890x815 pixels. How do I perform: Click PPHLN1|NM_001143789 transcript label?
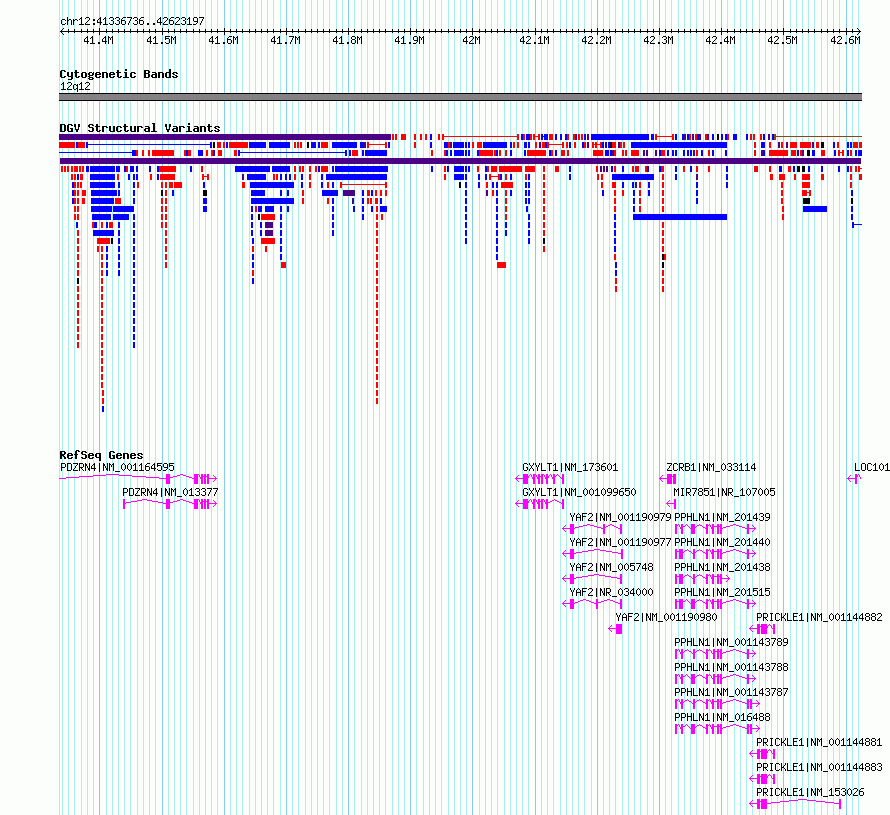click(731, 642)
